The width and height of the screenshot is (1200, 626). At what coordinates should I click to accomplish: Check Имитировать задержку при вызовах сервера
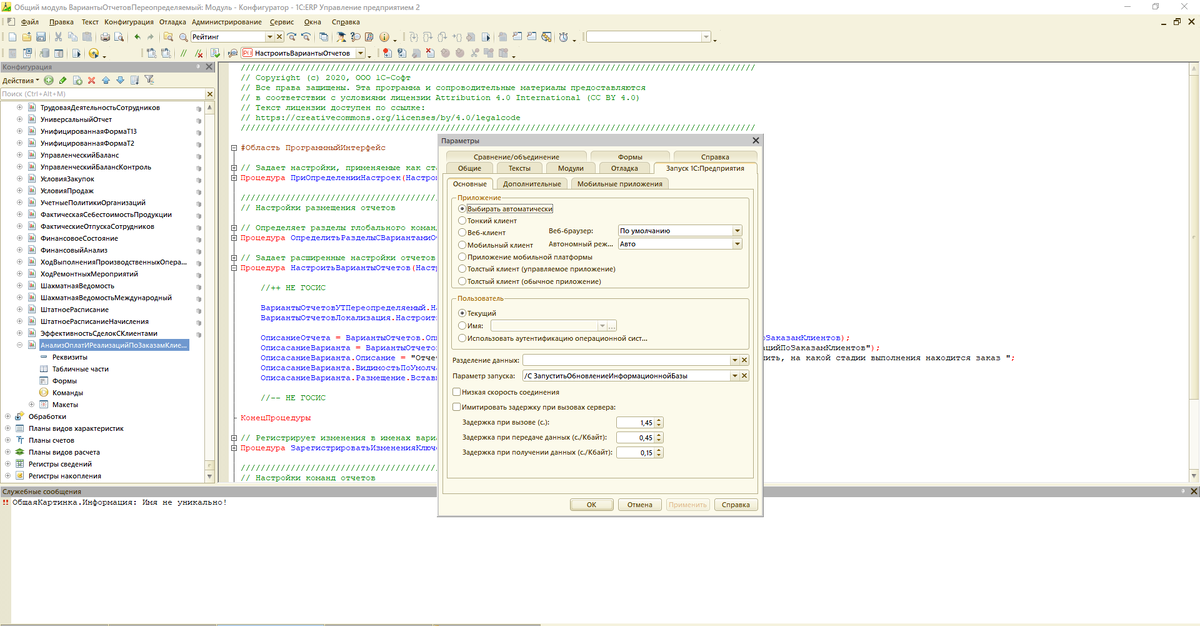point(457,407)
